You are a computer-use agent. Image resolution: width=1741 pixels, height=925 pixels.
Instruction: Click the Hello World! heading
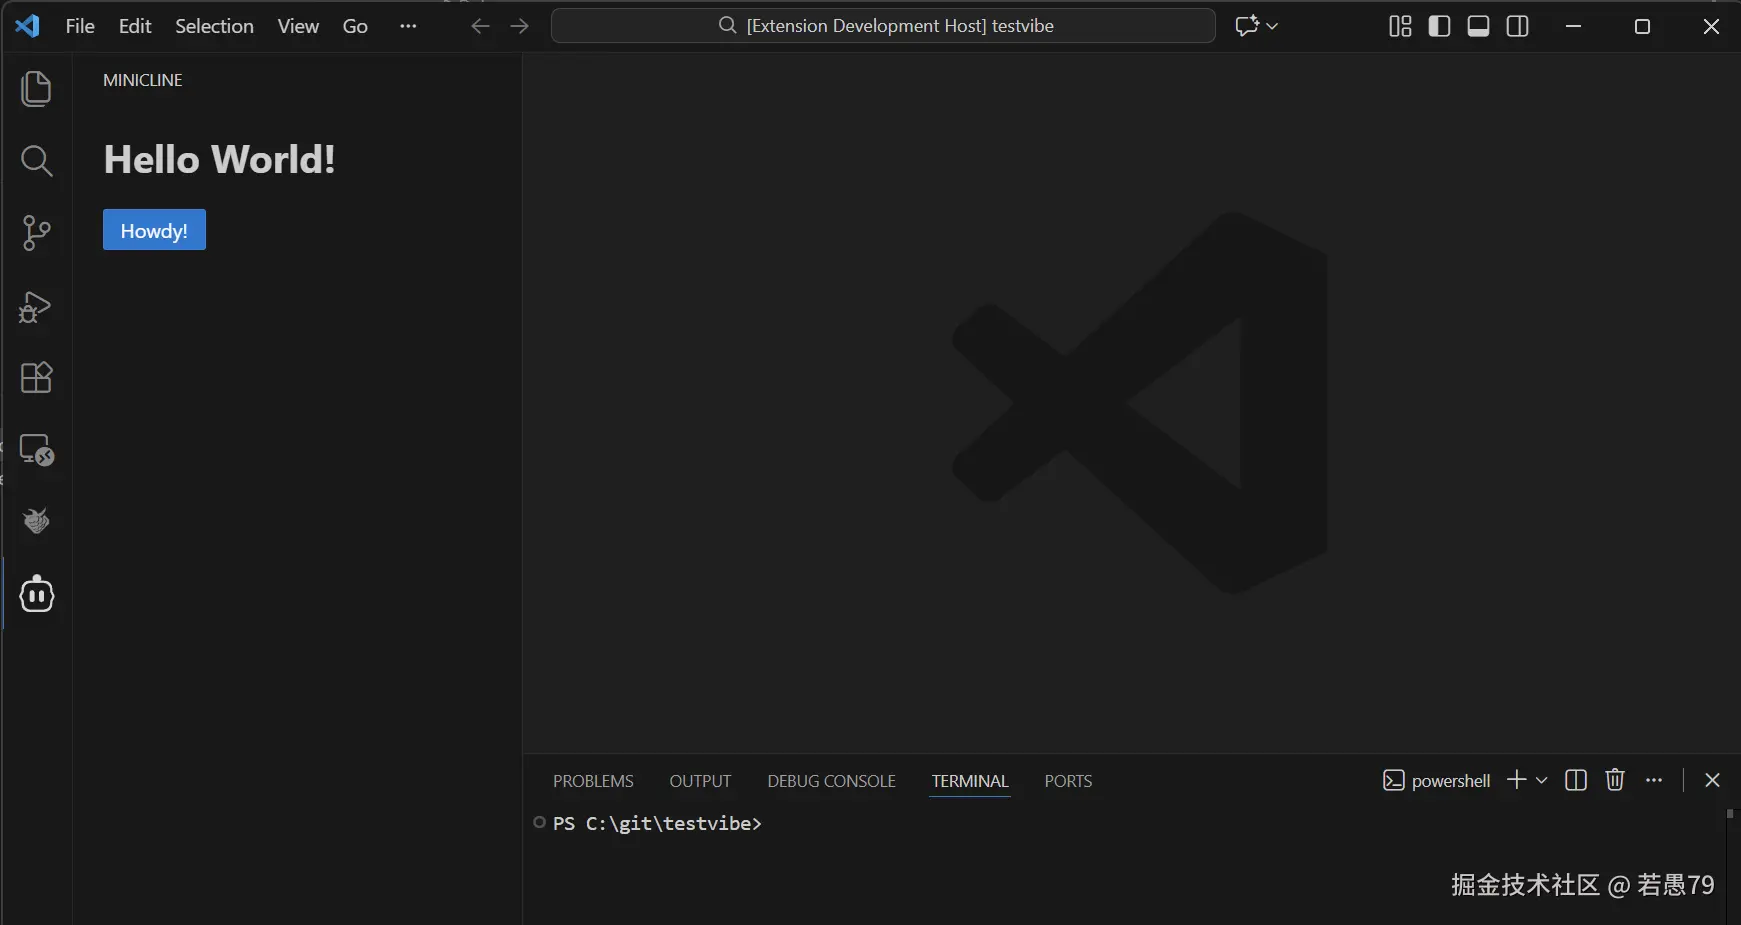[220, 160]
